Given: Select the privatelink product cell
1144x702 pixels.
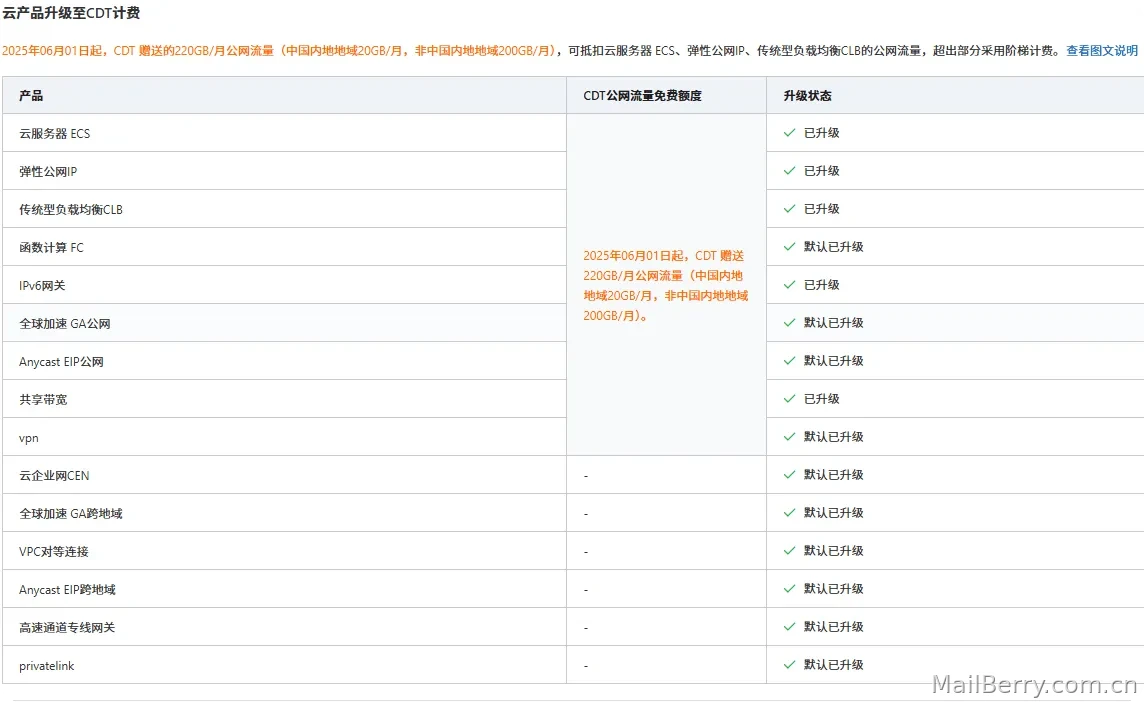Looking at the screenshot, I should [285, 664].
